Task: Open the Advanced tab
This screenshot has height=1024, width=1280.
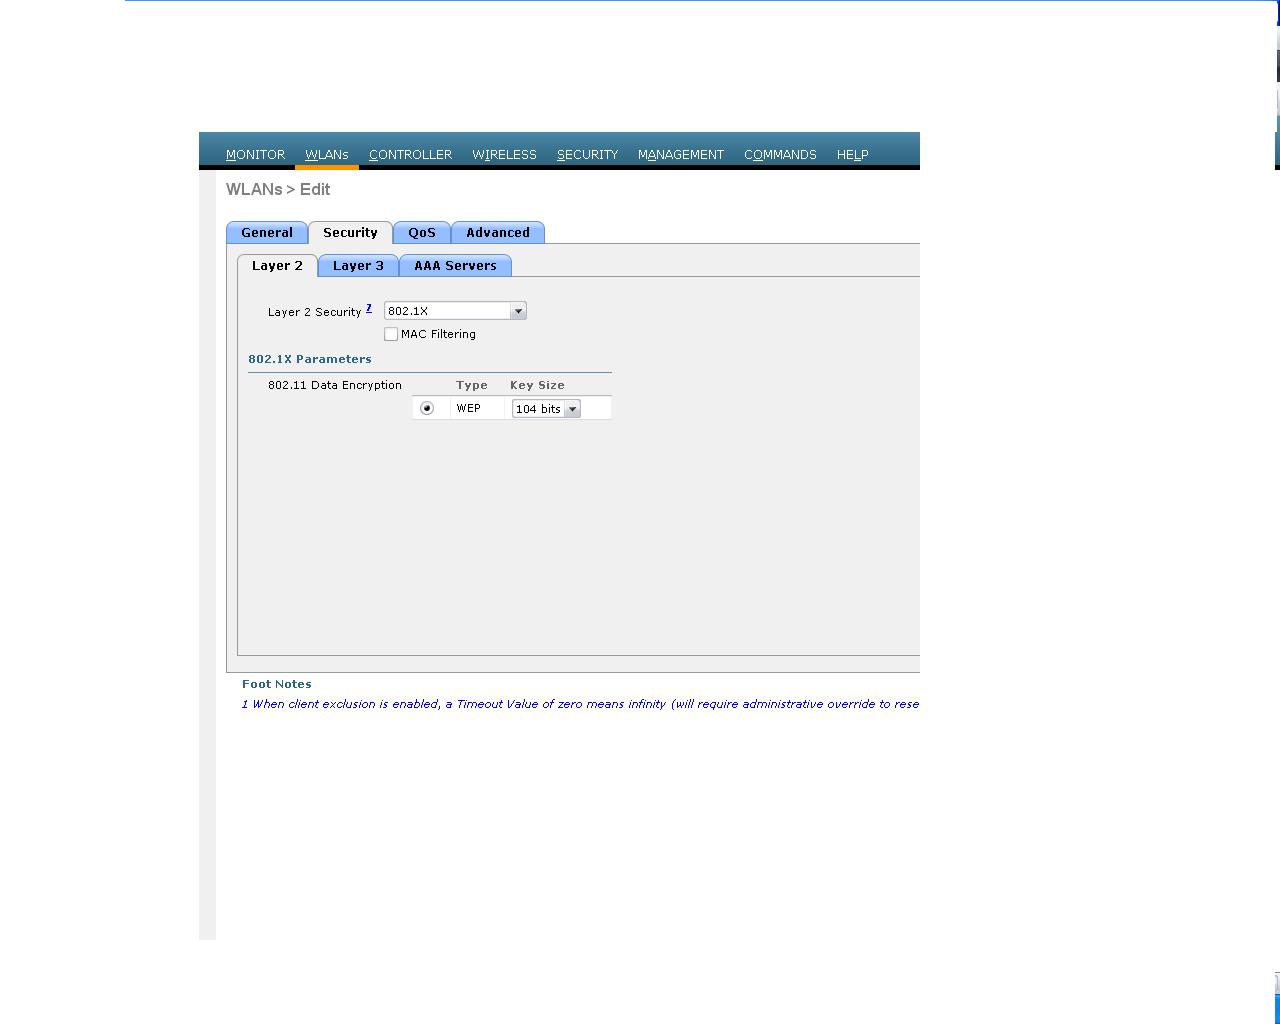Action: click(x=498, y=233)
